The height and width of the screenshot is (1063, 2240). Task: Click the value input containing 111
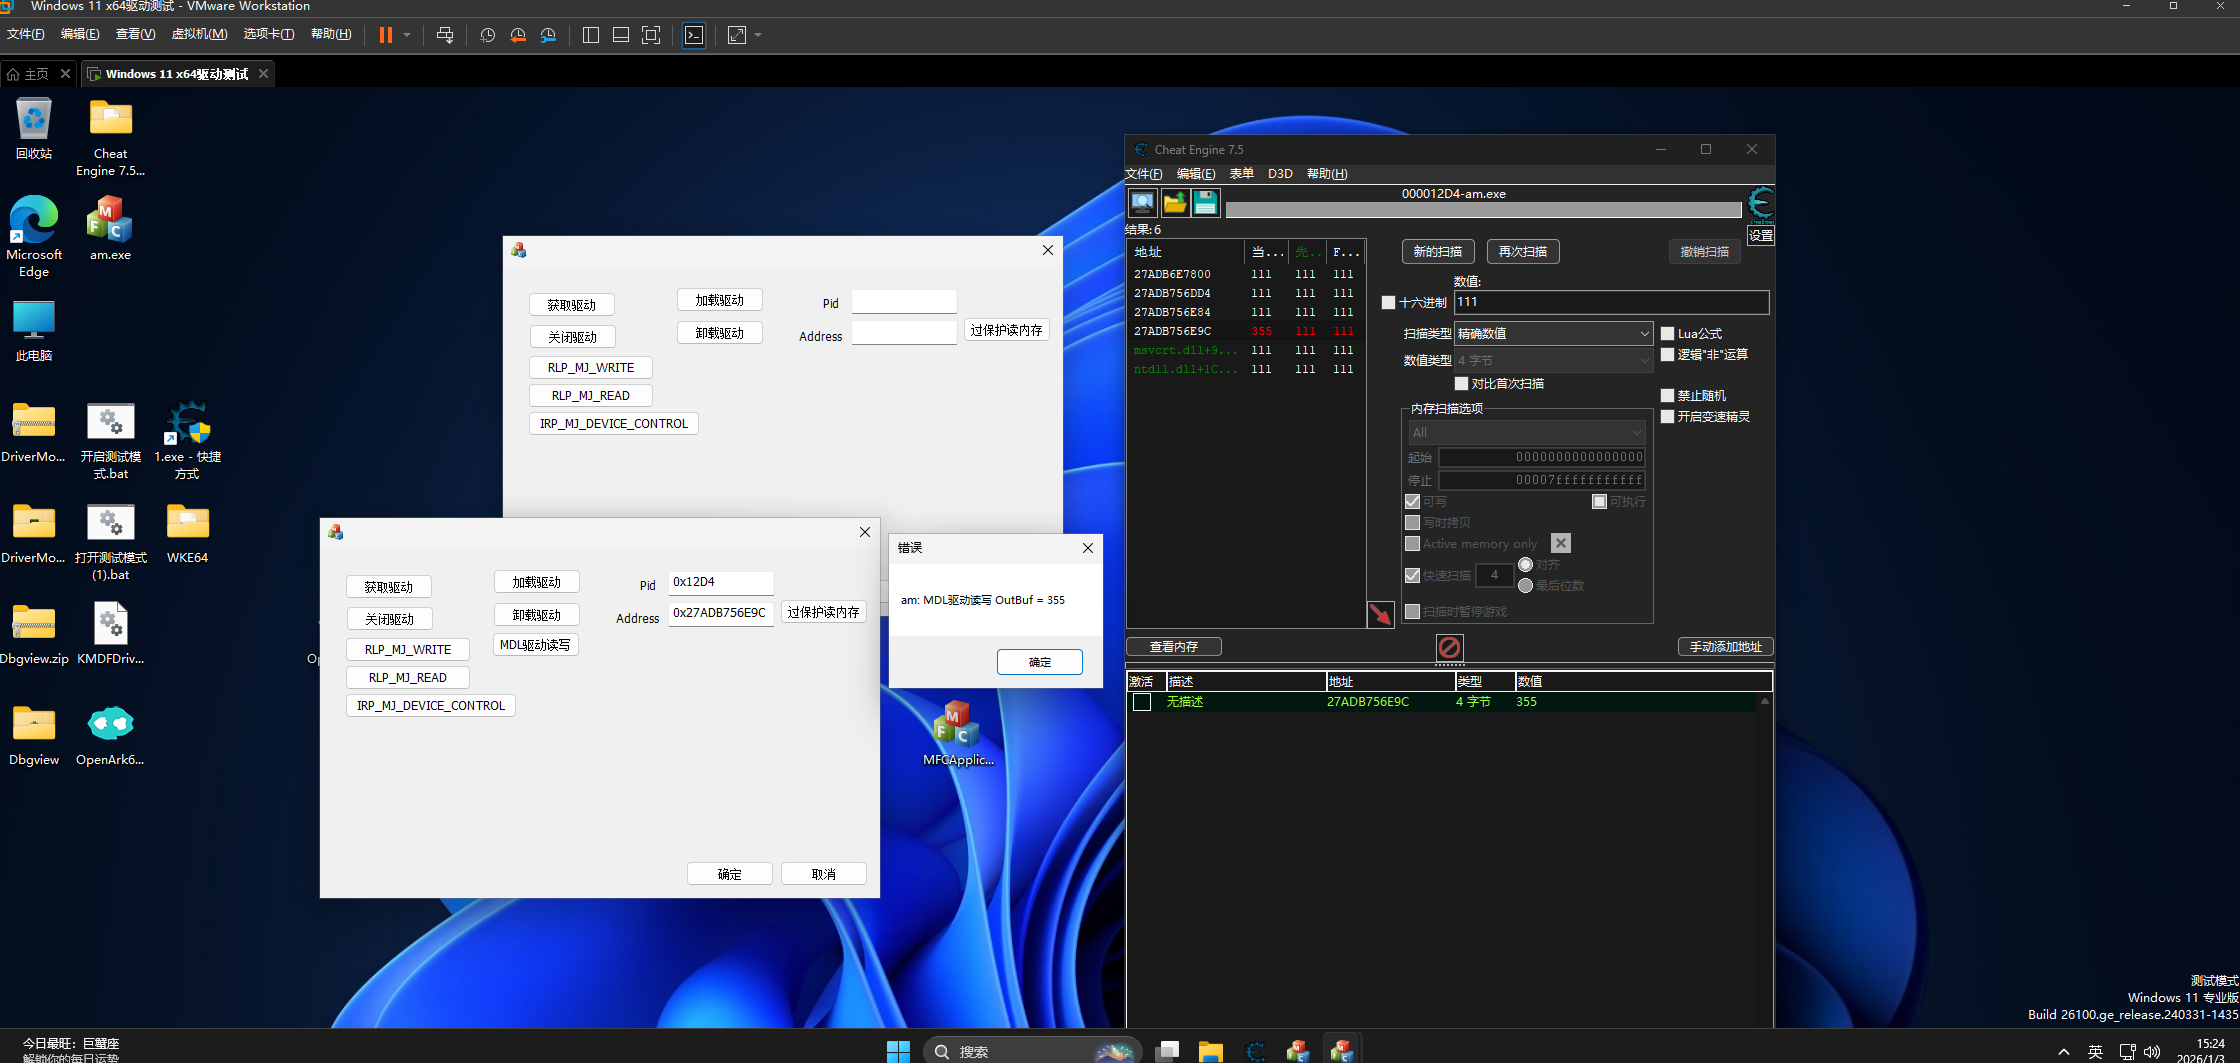[x=1611, y=302]
